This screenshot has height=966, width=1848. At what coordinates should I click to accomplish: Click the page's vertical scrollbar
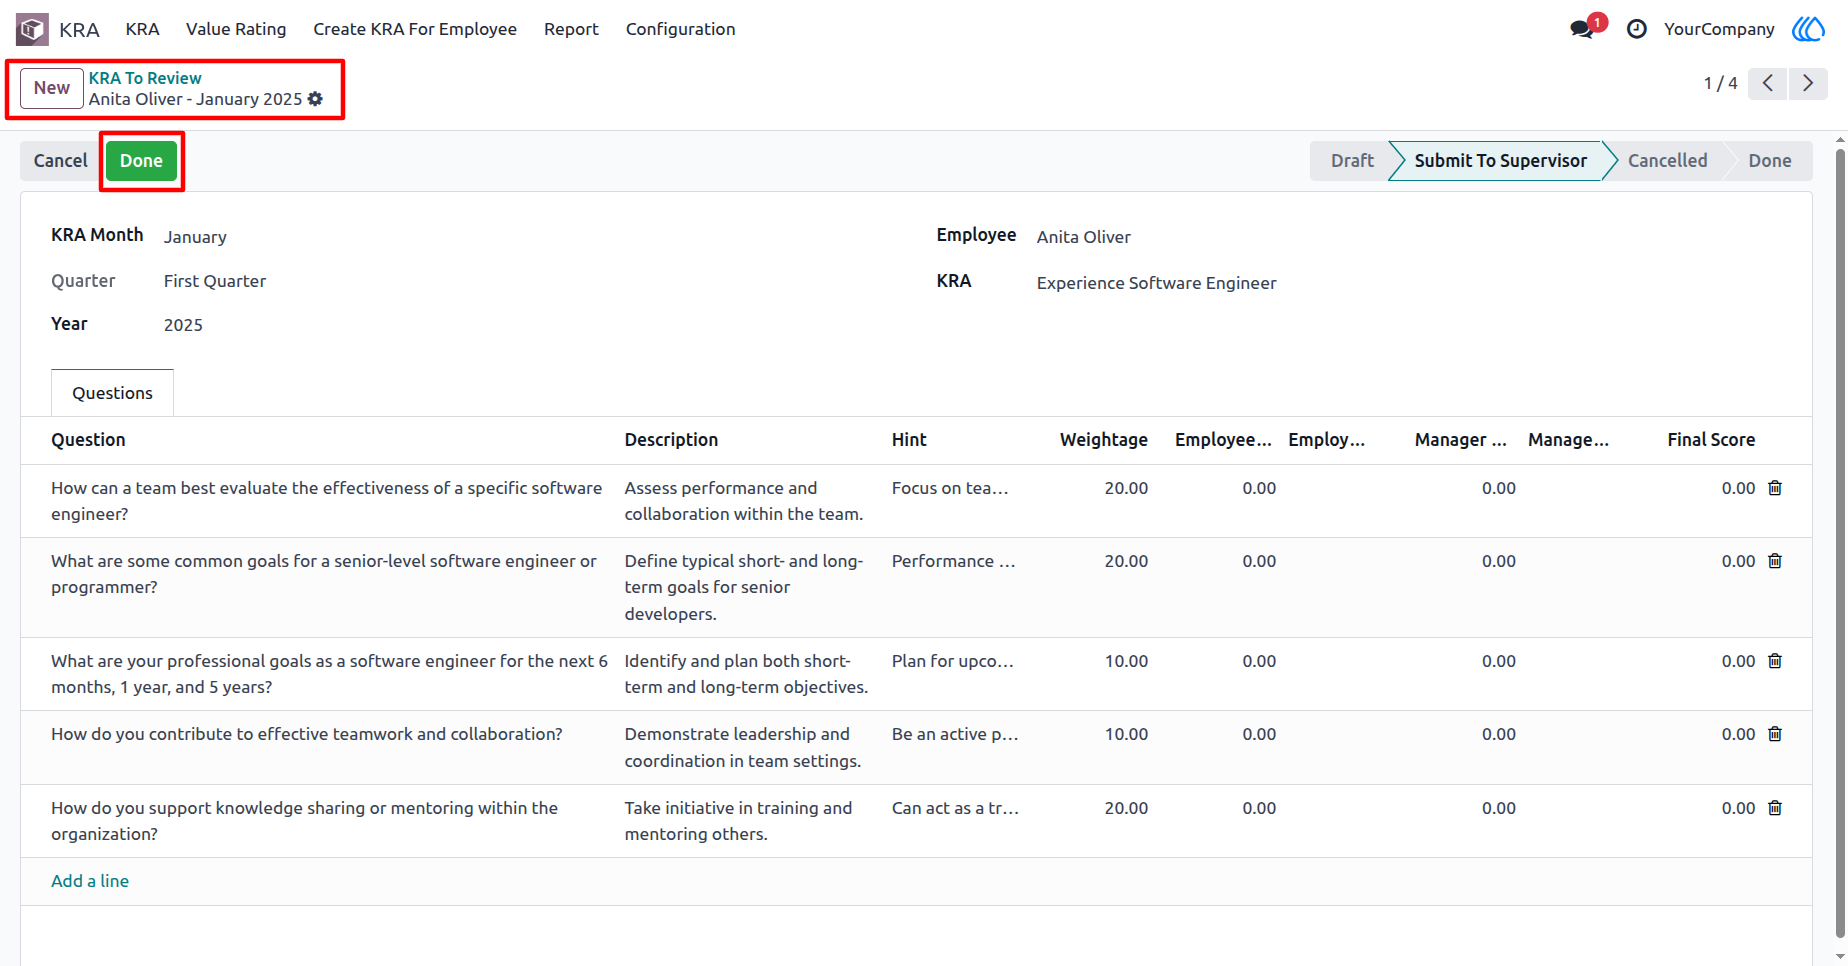pyautogui.click(x=1840, y=544)
